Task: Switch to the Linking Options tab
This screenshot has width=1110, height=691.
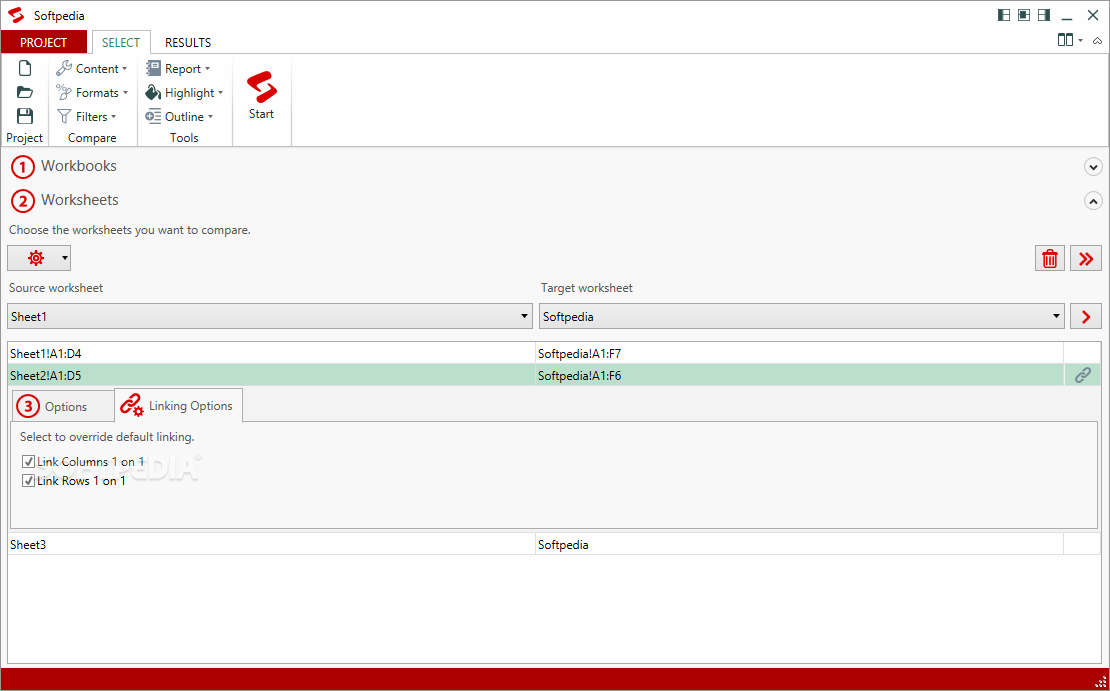Action: (x=178, y=406)
